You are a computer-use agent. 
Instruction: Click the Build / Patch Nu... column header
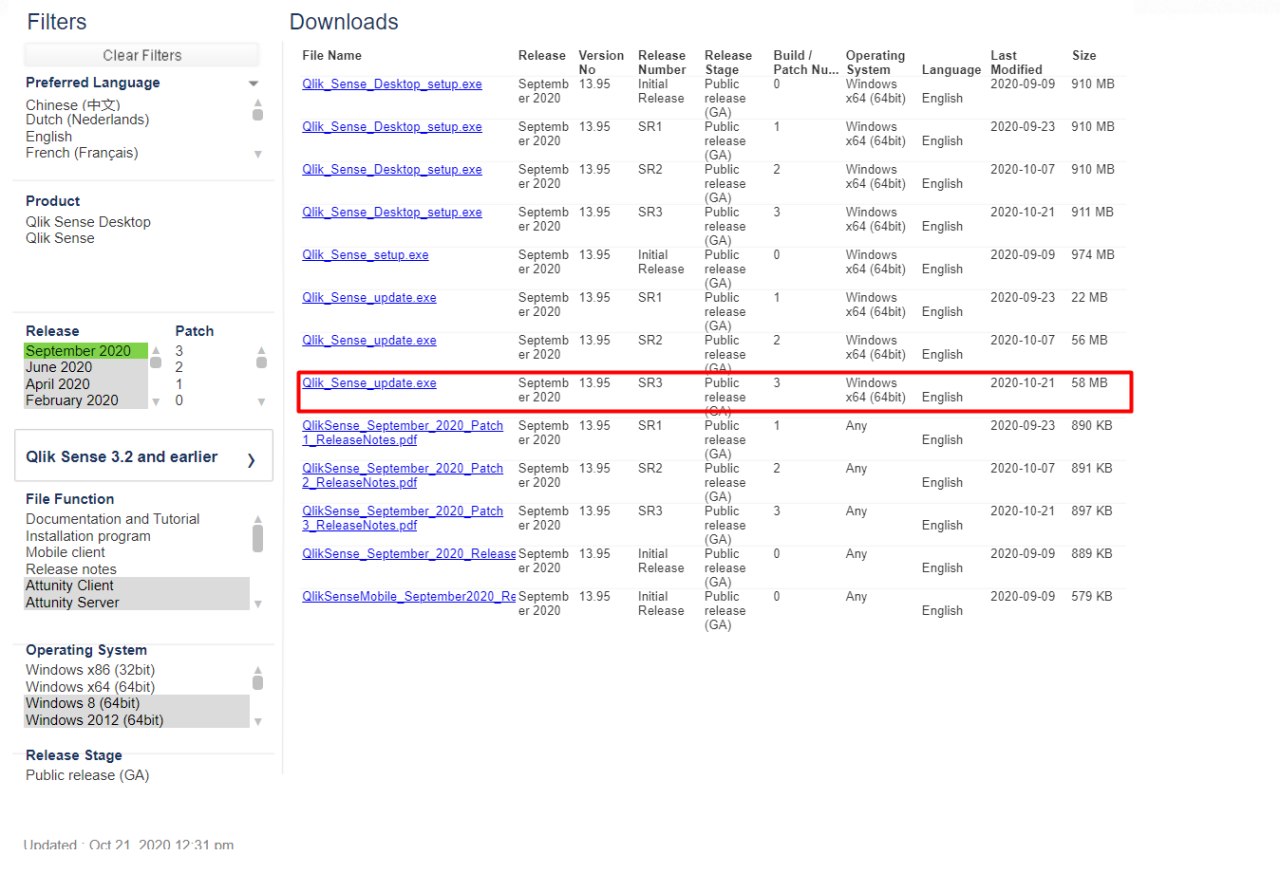(x=806, y=62)
